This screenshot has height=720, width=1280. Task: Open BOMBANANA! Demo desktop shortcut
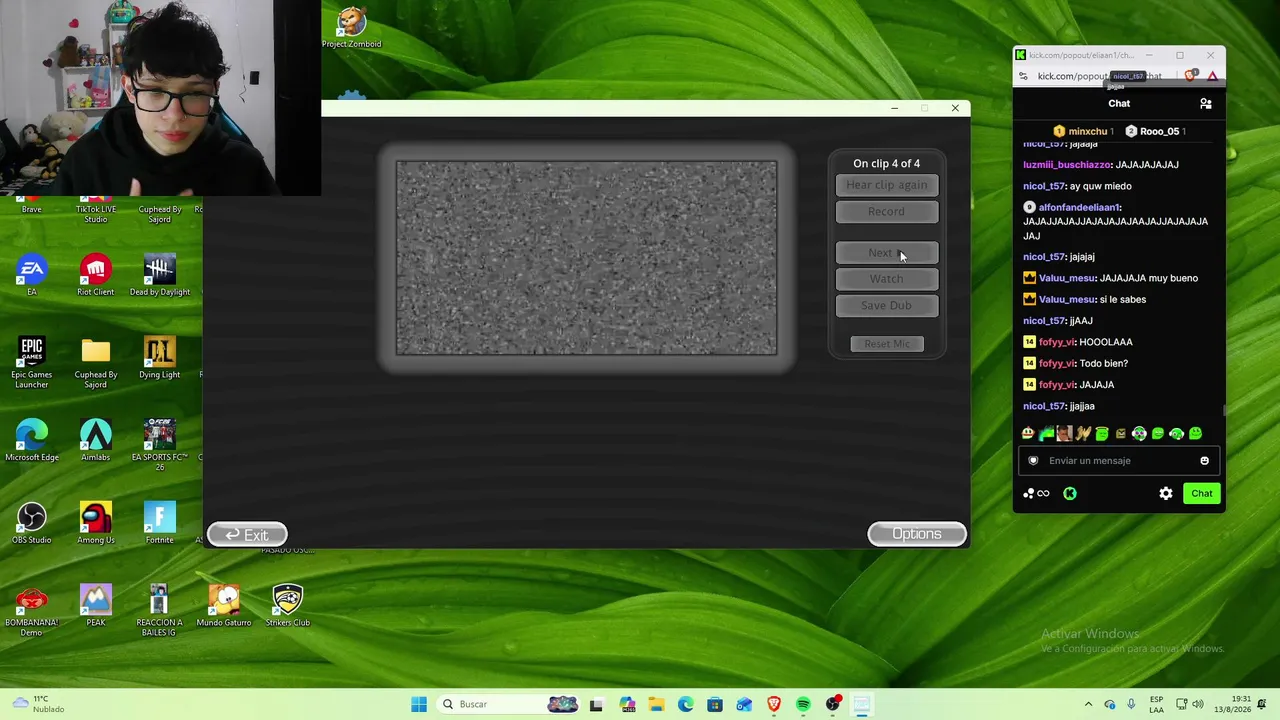(32, 610)
